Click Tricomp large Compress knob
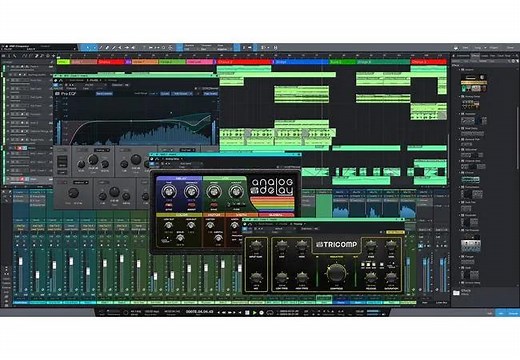Viewport: 520px width, 360px height. [336, 273]
